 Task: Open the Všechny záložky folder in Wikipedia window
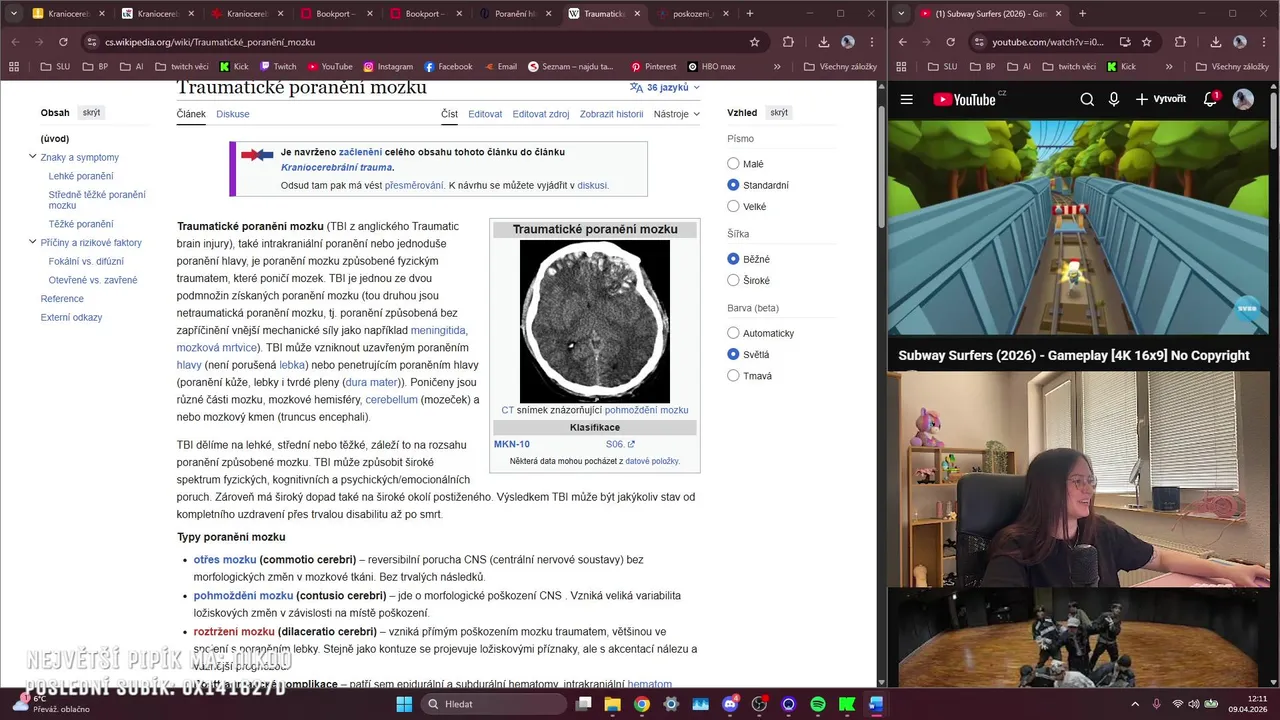click(840, 67)
